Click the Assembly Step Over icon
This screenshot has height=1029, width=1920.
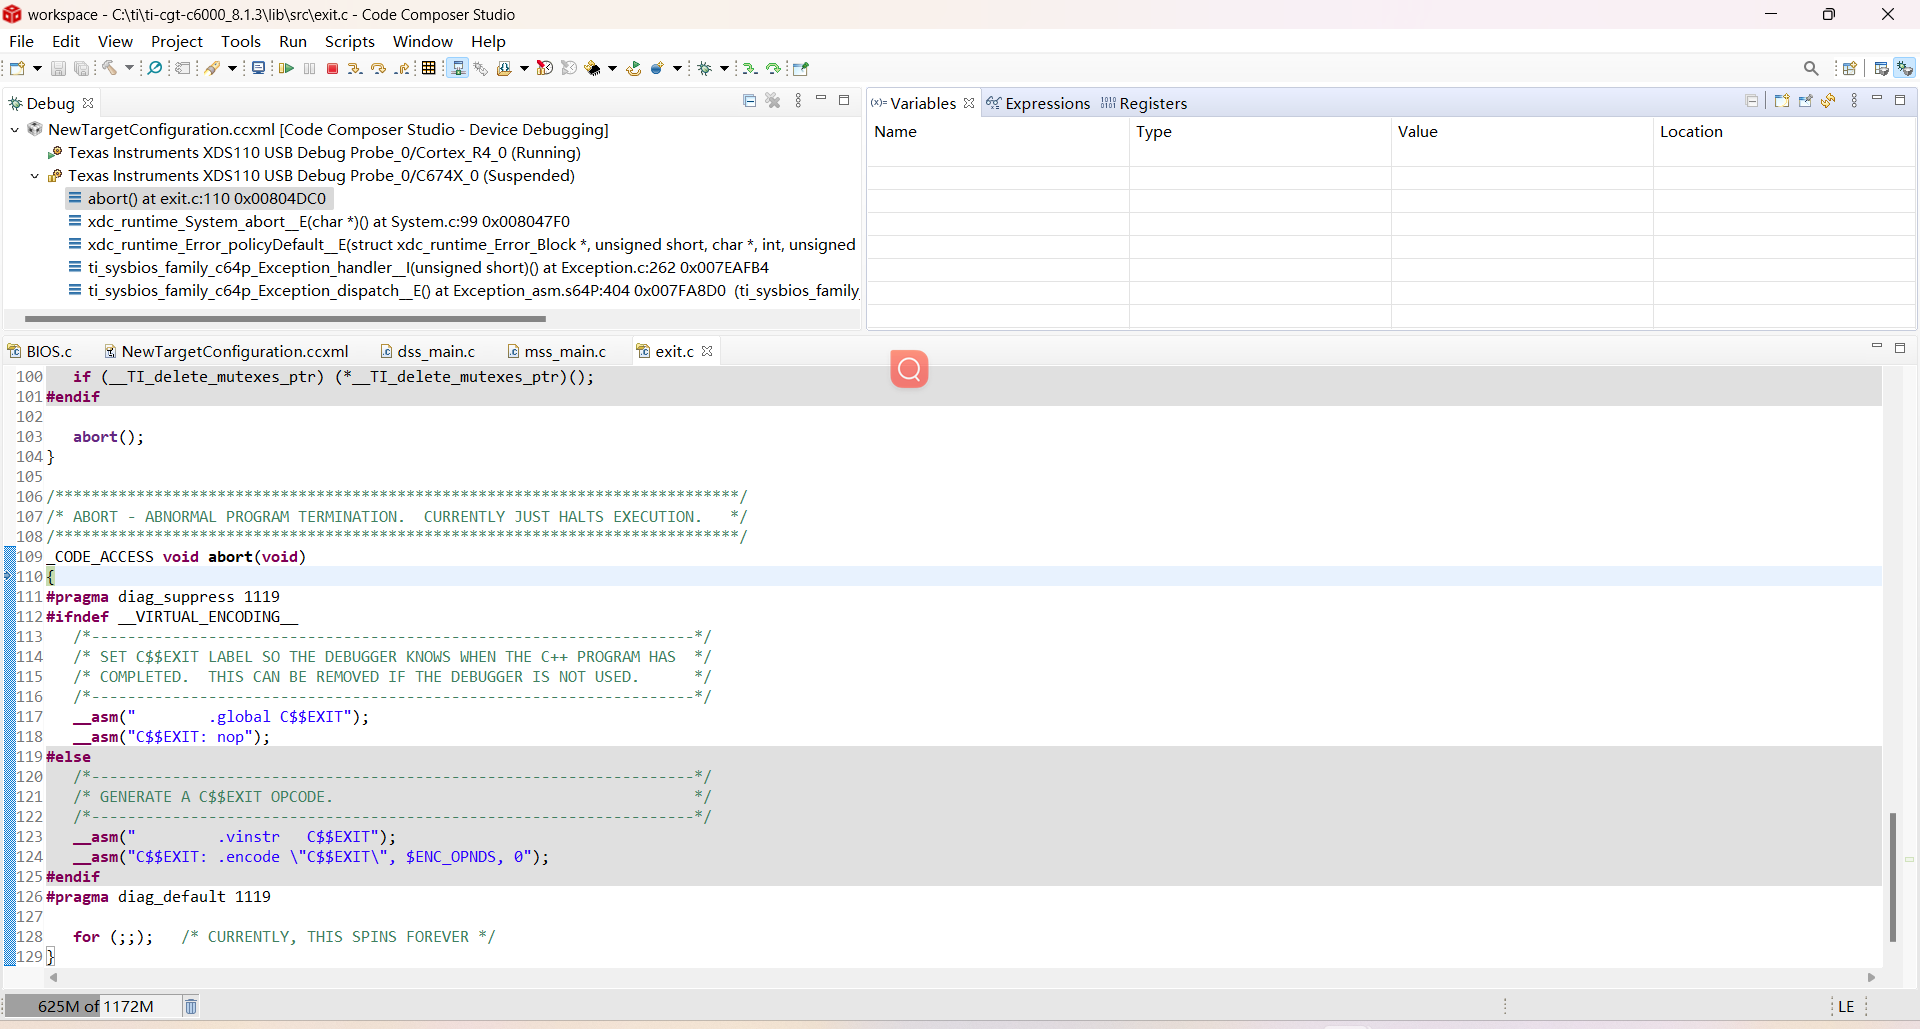tap(774, 68)
